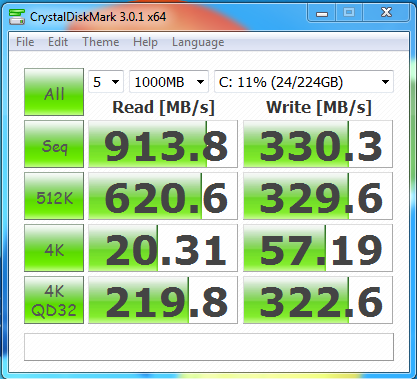Click the CrystalDiskMark title bar app icon
The width and height of the screenshot is (417, 379).
click(17, 17)
